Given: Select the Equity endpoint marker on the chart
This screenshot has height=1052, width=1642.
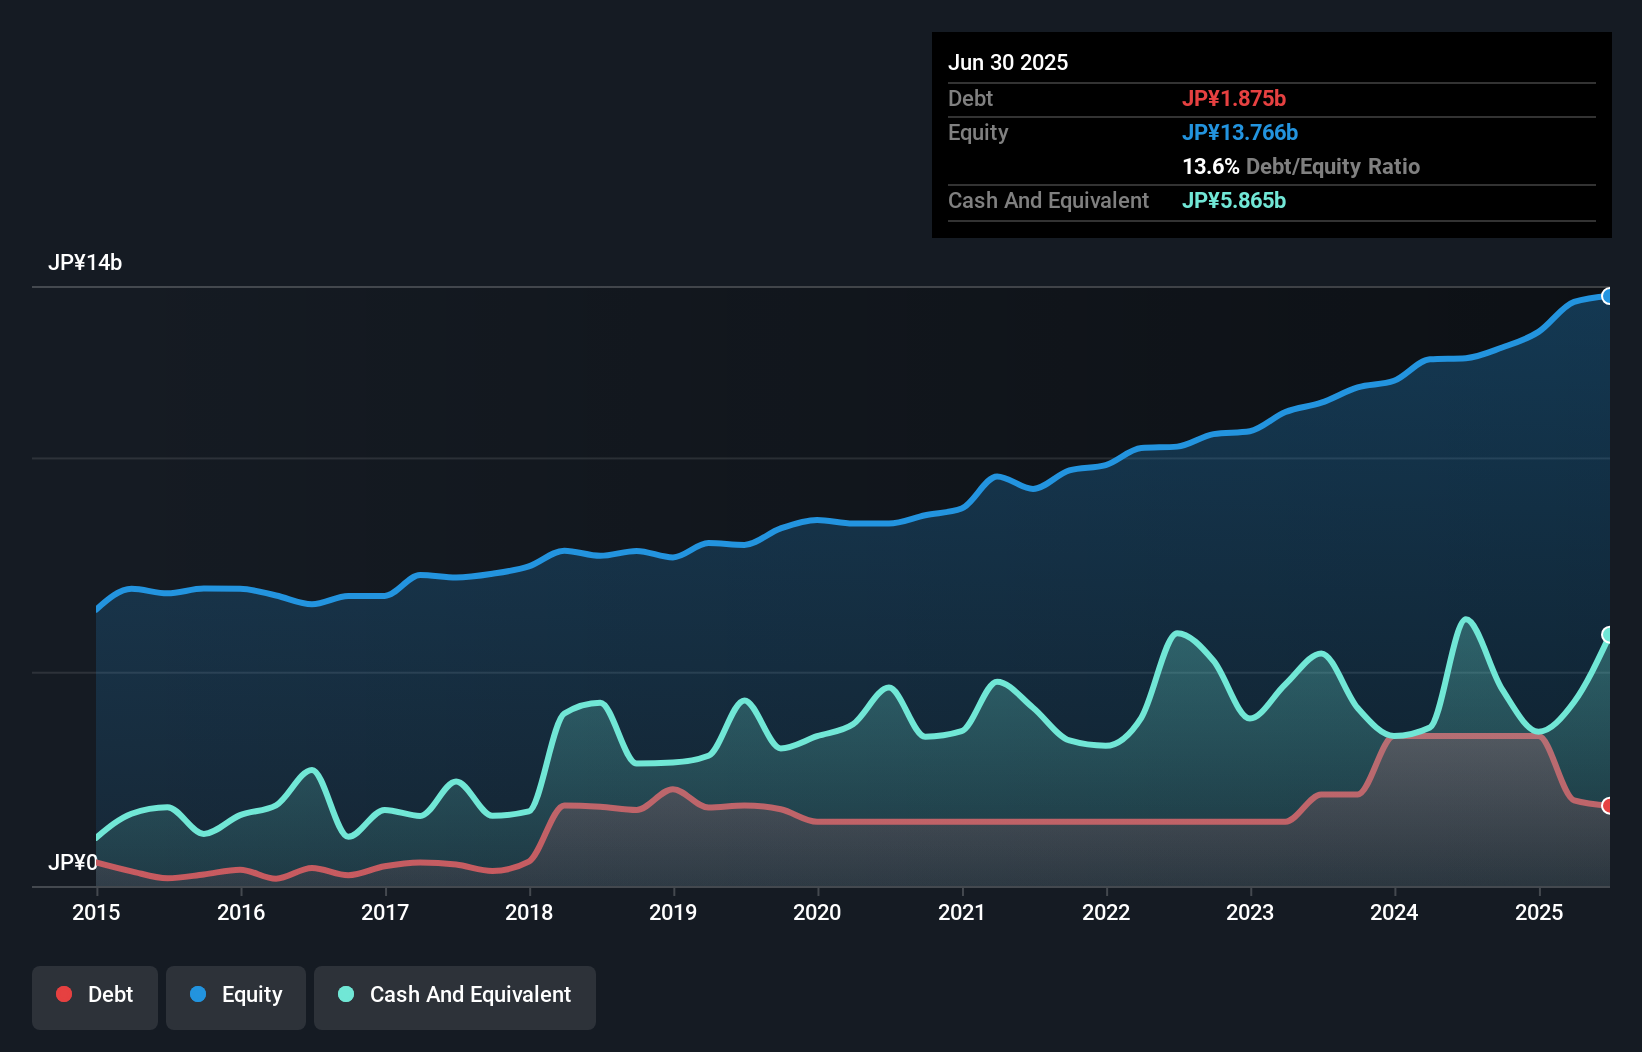Looking at the screenshot, I should [1608, 296].
